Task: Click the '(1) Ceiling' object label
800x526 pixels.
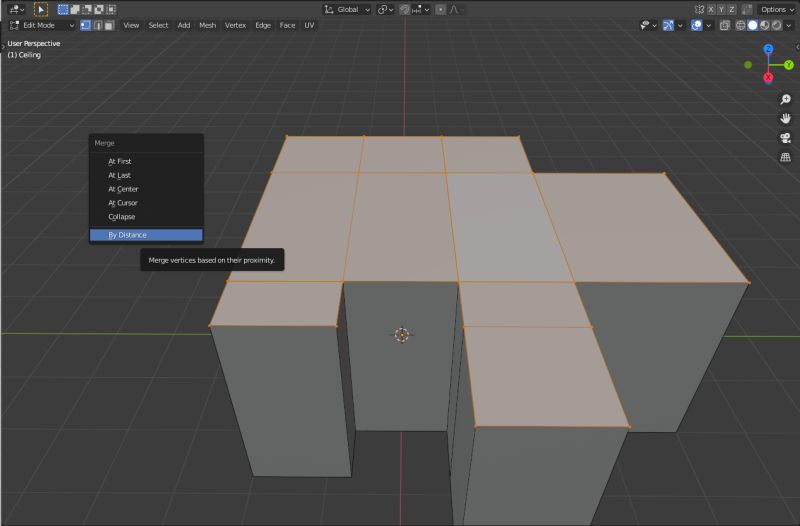Action: 24,55
